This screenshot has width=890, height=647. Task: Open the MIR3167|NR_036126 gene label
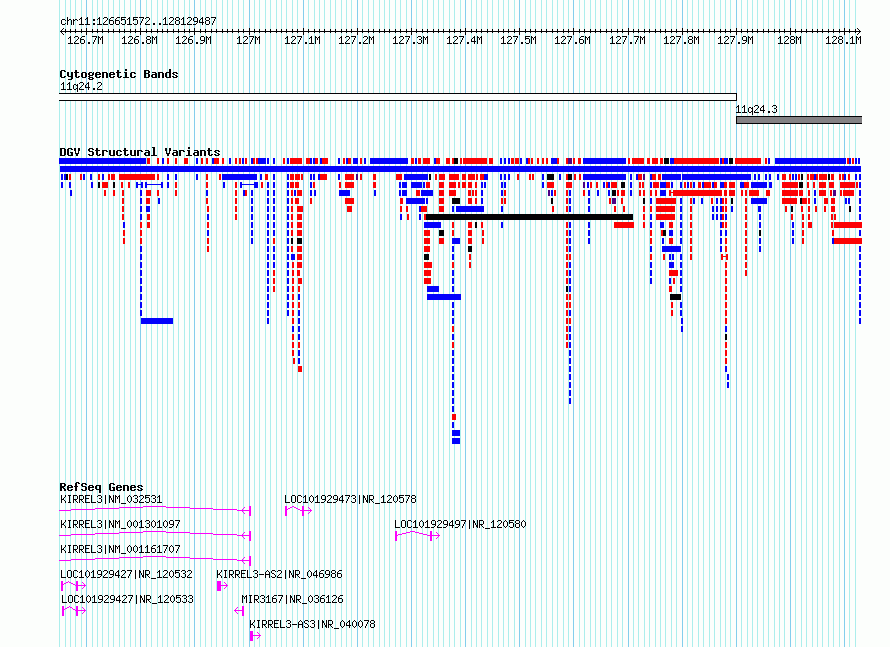point(292,599)
